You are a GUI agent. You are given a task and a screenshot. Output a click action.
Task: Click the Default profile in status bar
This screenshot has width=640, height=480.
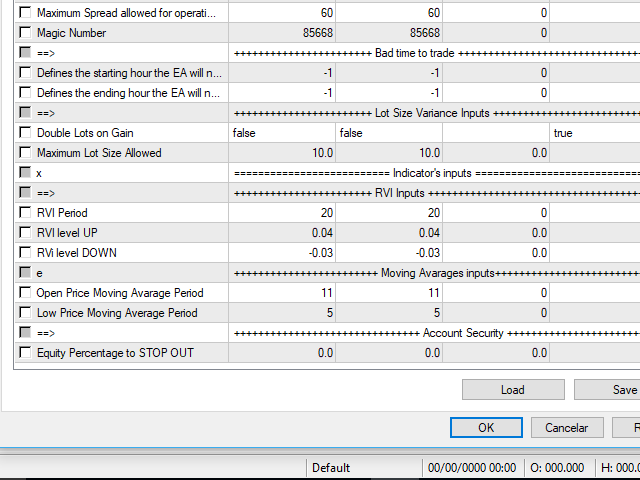click(331, 467)
